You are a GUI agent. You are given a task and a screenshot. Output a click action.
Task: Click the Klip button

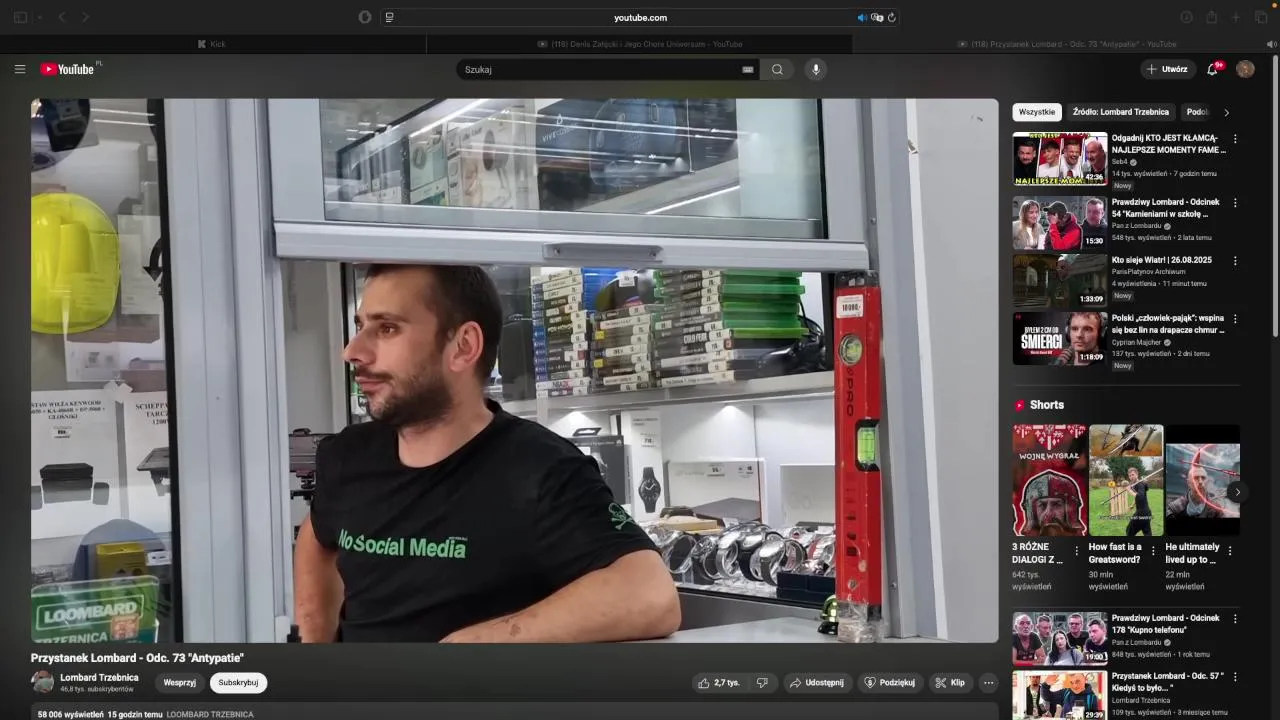[950, 683]
